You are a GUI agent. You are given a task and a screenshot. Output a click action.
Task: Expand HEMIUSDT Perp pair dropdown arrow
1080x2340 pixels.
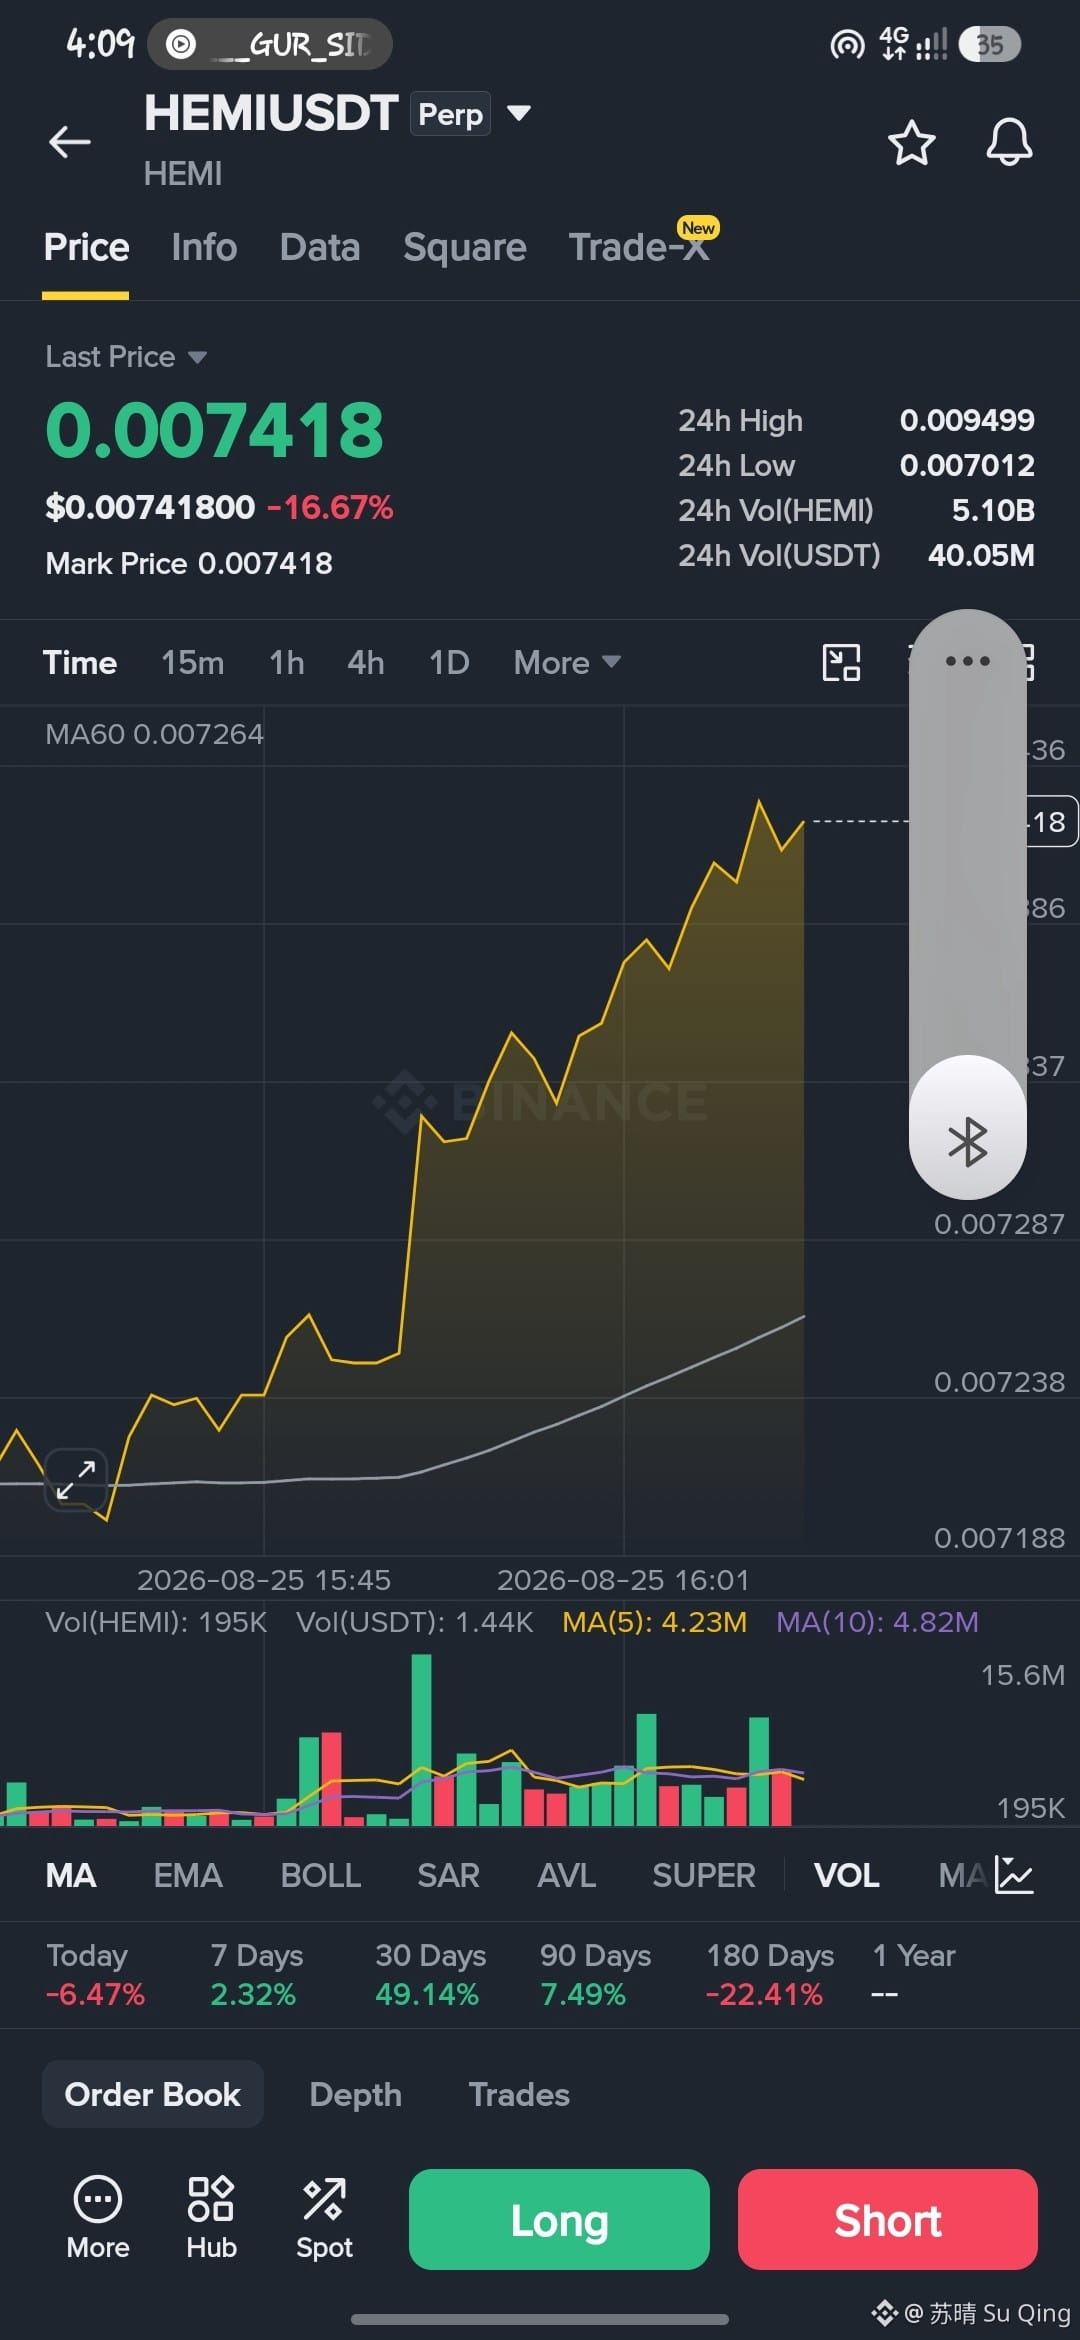click(518, 113)
